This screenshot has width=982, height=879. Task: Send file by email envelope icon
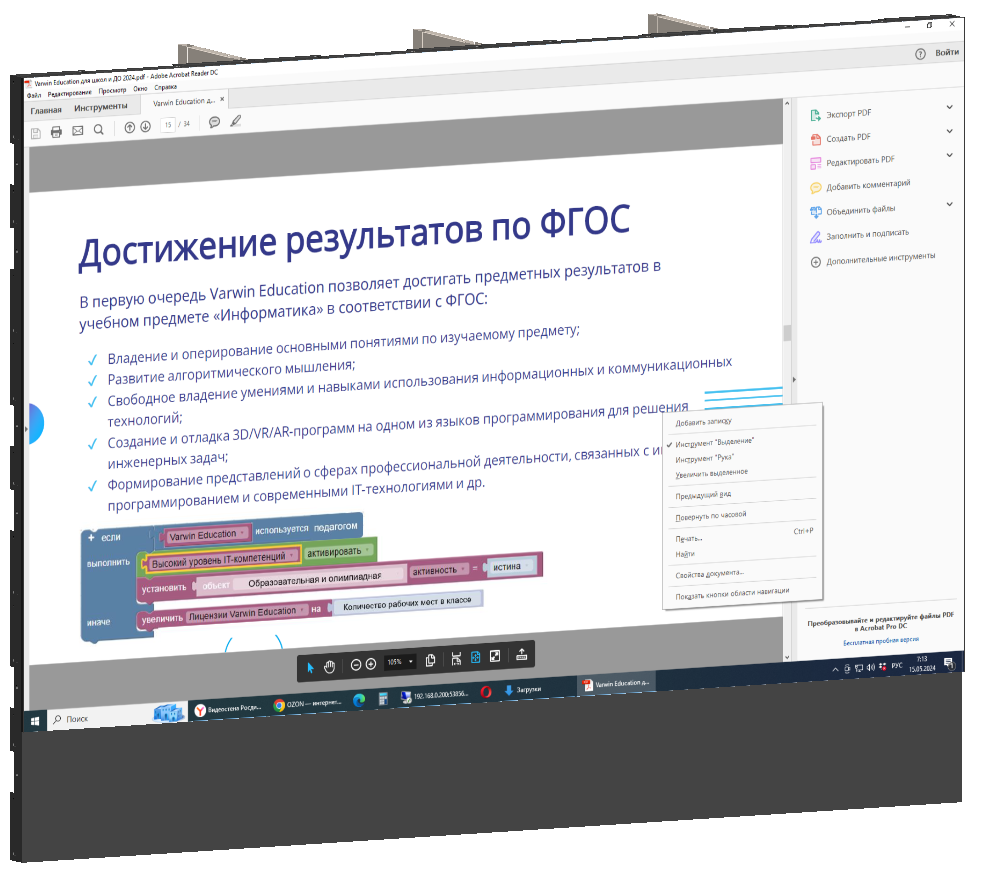tap(78, 131)
